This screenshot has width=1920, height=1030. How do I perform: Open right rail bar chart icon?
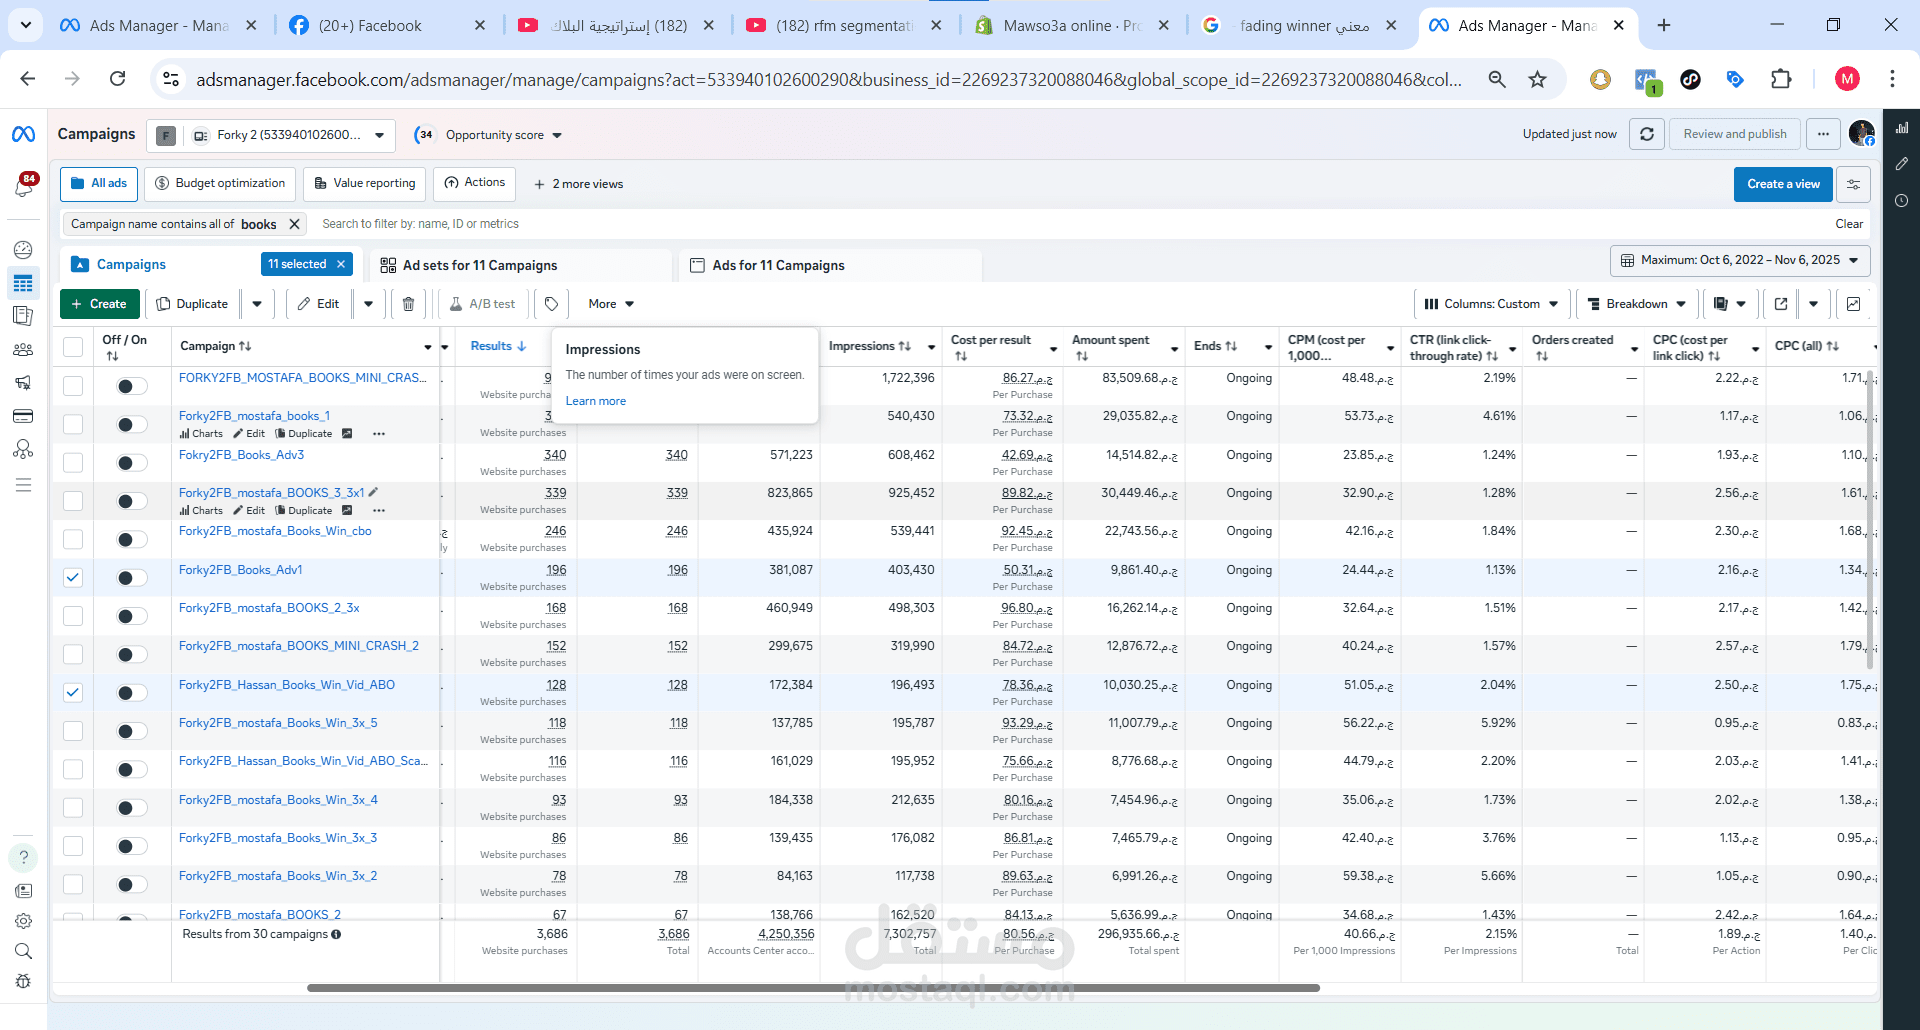point(1902,128)
